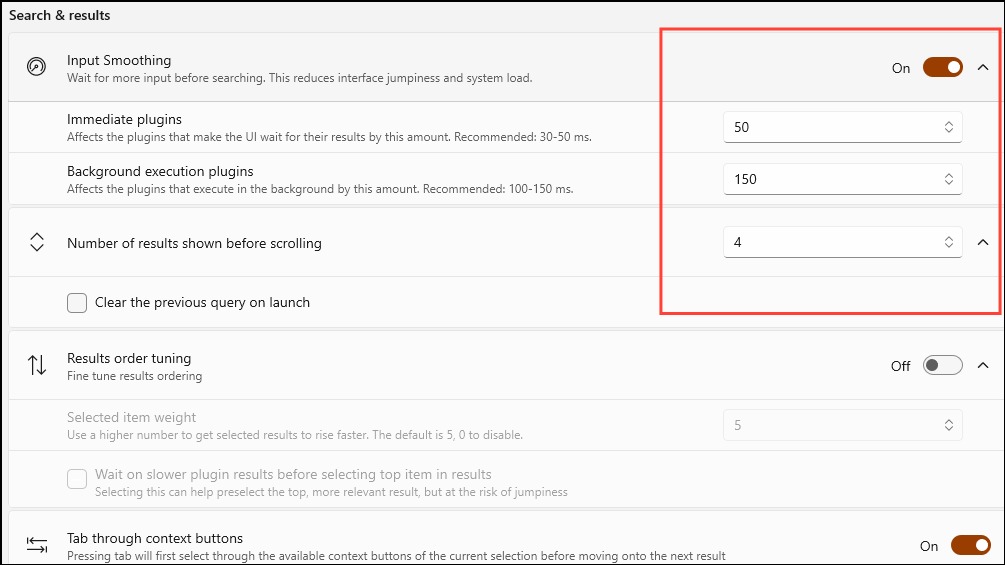Screen dimensions: 1005x565
Task: Collapse the Number of results section chevron
Action: tap(983, 242)
